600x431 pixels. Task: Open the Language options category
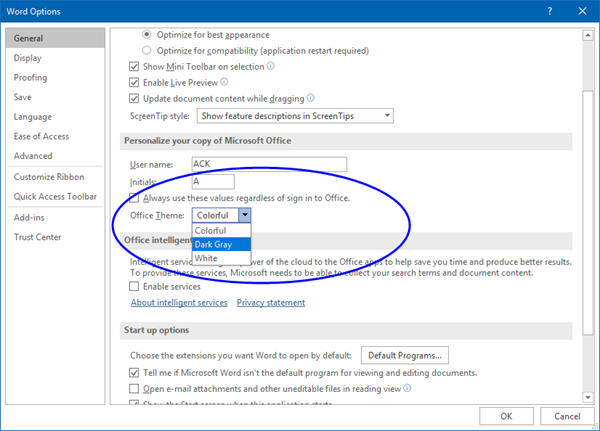point(55,117)
